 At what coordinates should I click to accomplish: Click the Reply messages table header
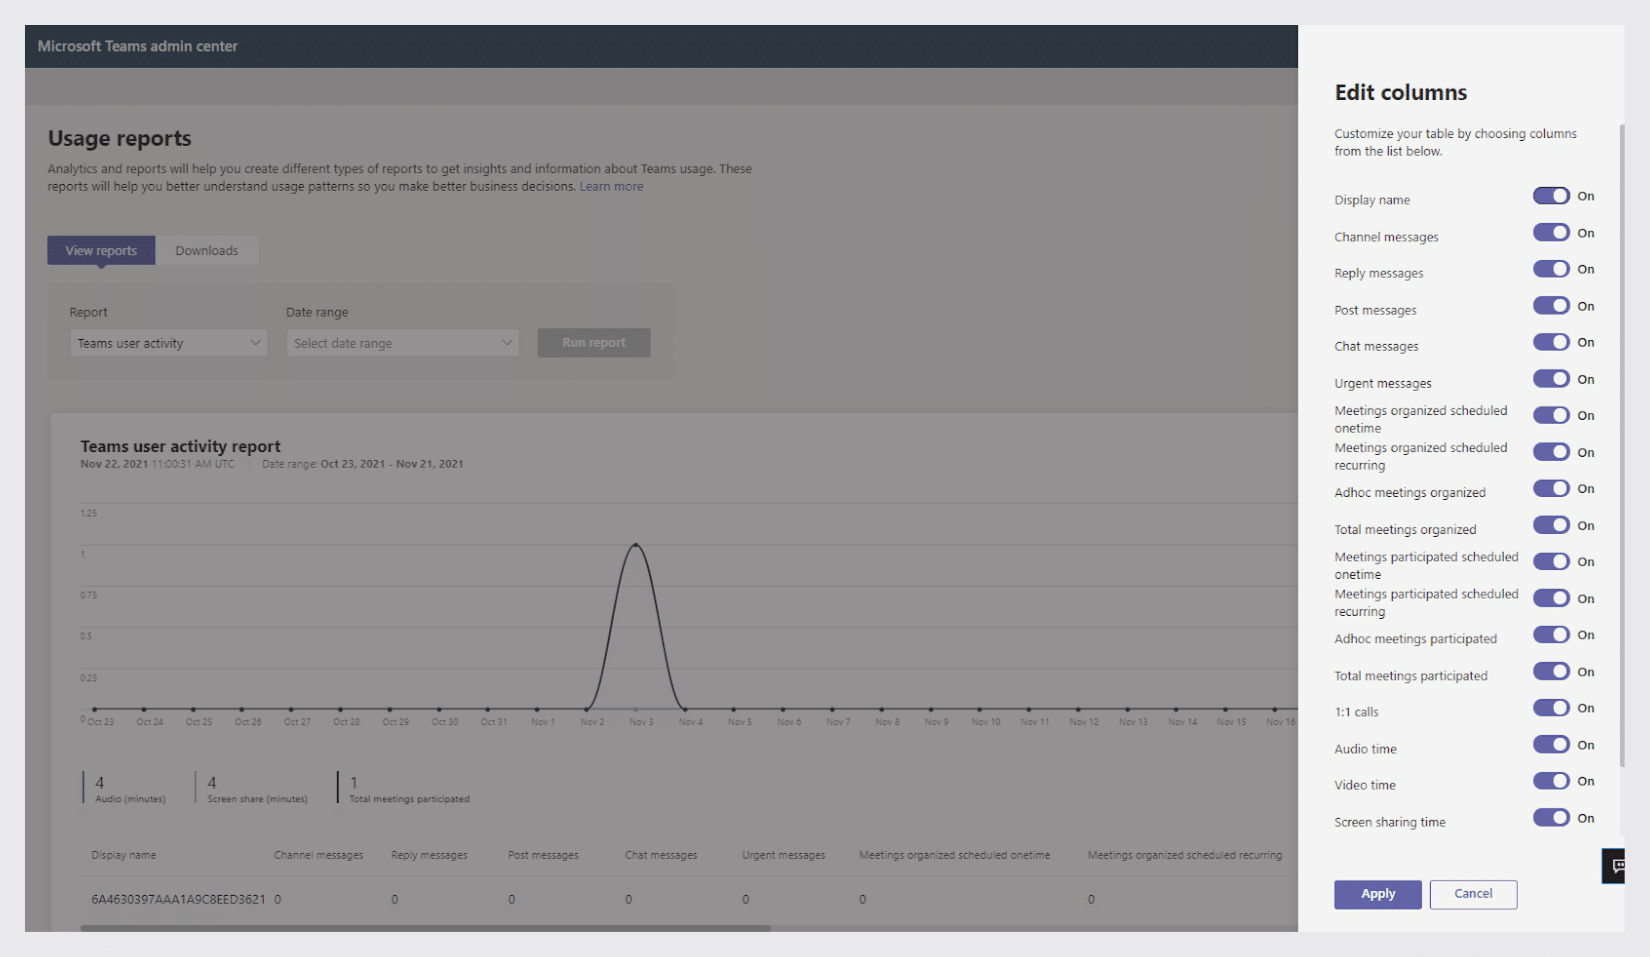click(429, 855)
